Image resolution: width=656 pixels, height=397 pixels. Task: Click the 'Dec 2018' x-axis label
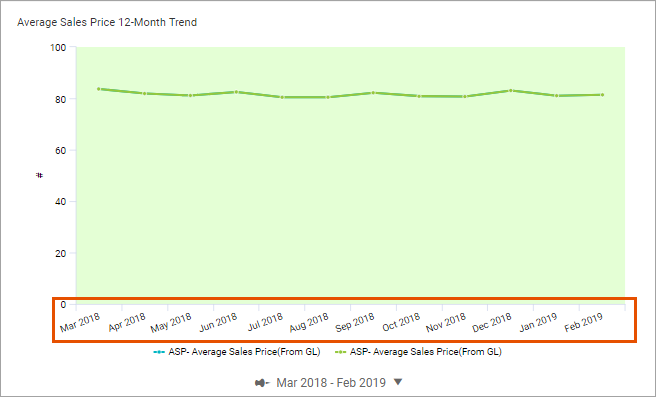point(492,323)
